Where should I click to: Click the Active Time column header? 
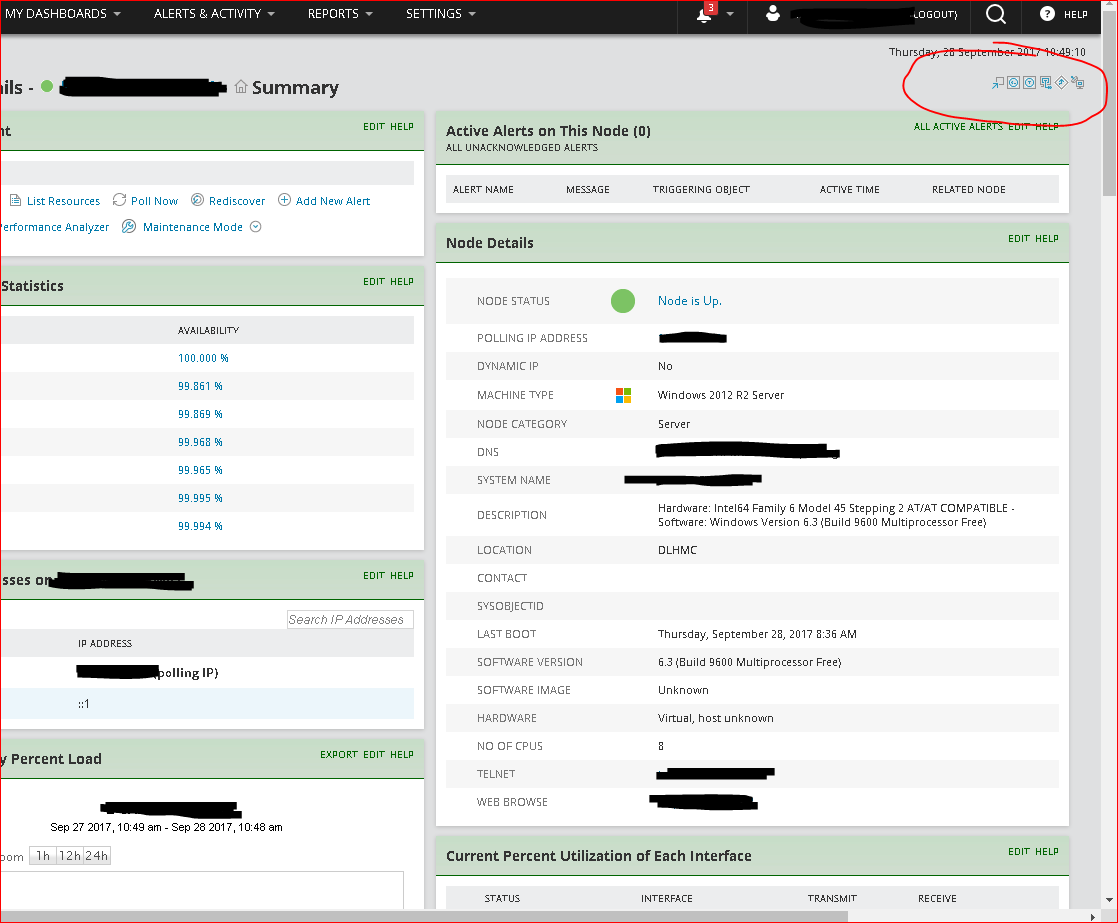[x=849, y=189]
